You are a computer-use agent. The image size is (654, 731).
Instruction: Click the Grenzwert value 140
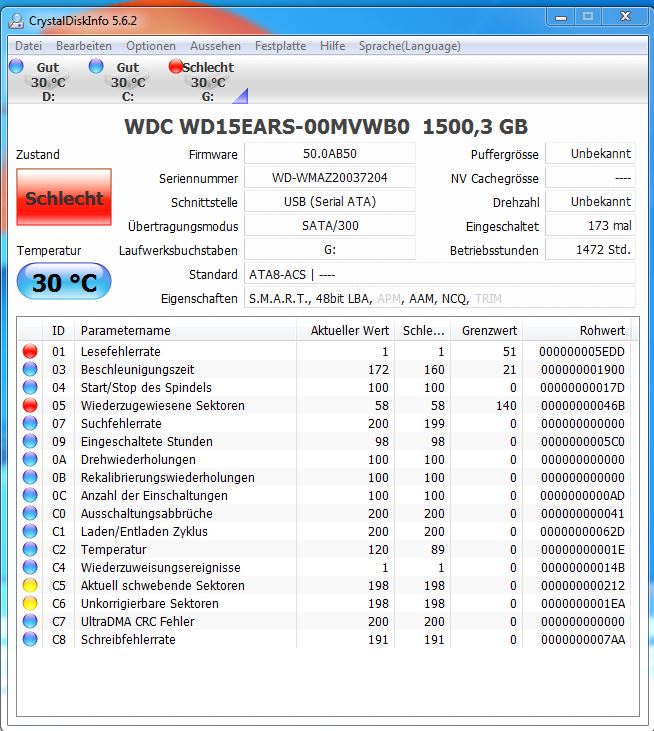coord(506,406)
